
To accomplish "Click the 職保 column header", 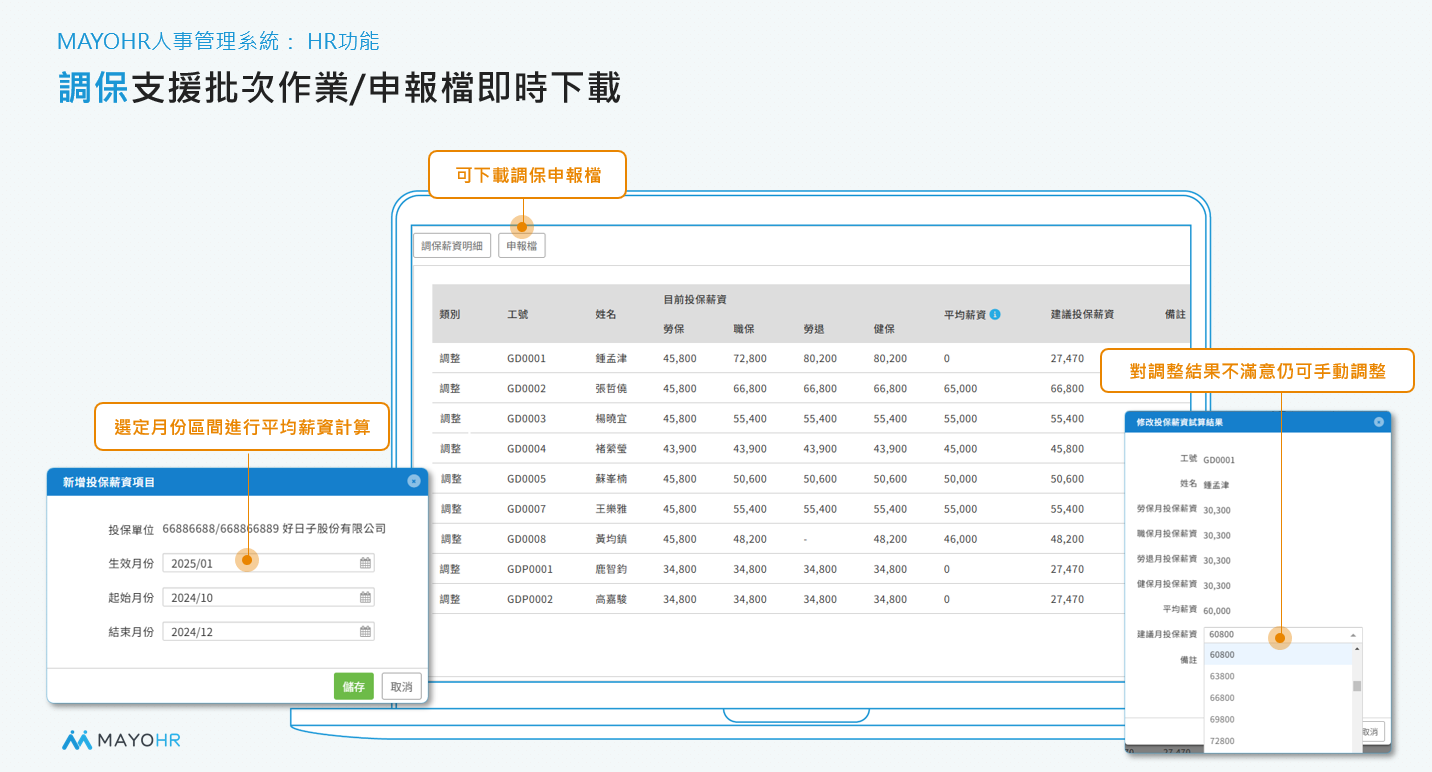I will click(744, 329).
